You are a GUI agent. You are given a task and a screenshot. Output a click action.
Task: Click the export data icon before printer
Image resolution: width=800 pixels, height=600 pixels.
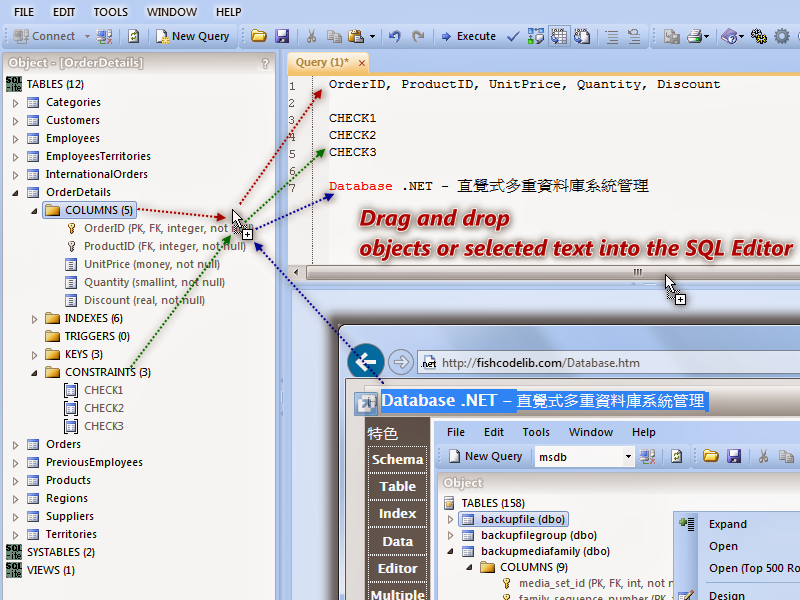click(x=671, y=36)
